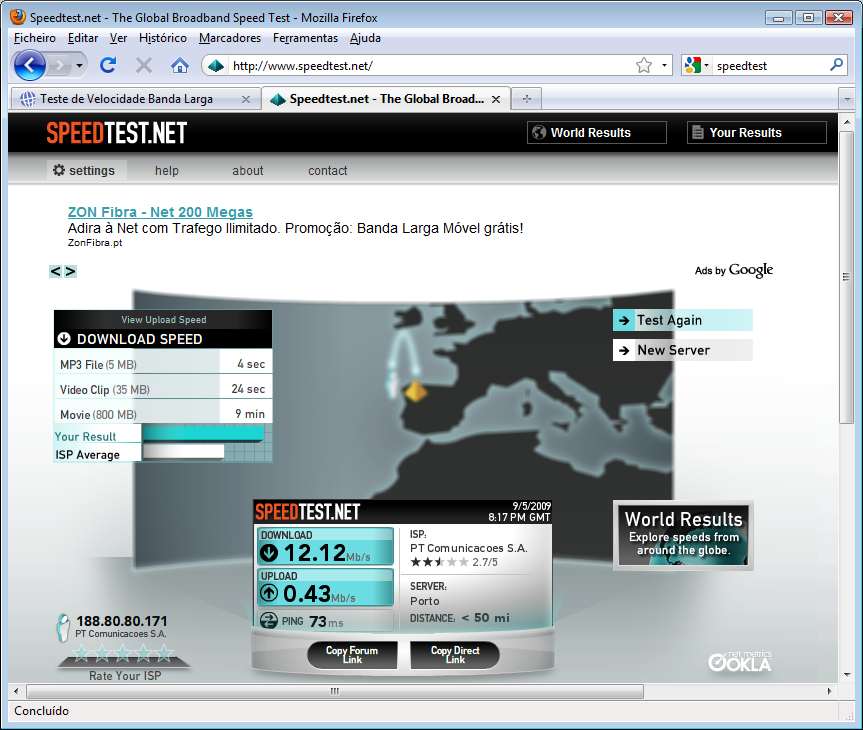Close the Speedtest.net tab
The width and height of the screenshot is (863, 730).
pyautogui.click(x=496, y=99)
